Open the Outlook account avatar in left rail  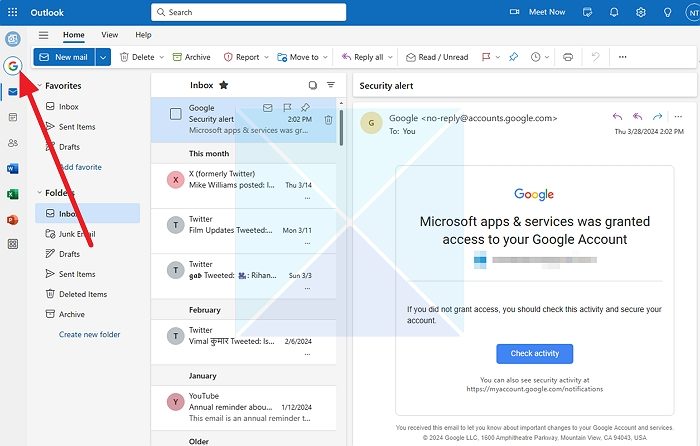click(x=12, y=39)
